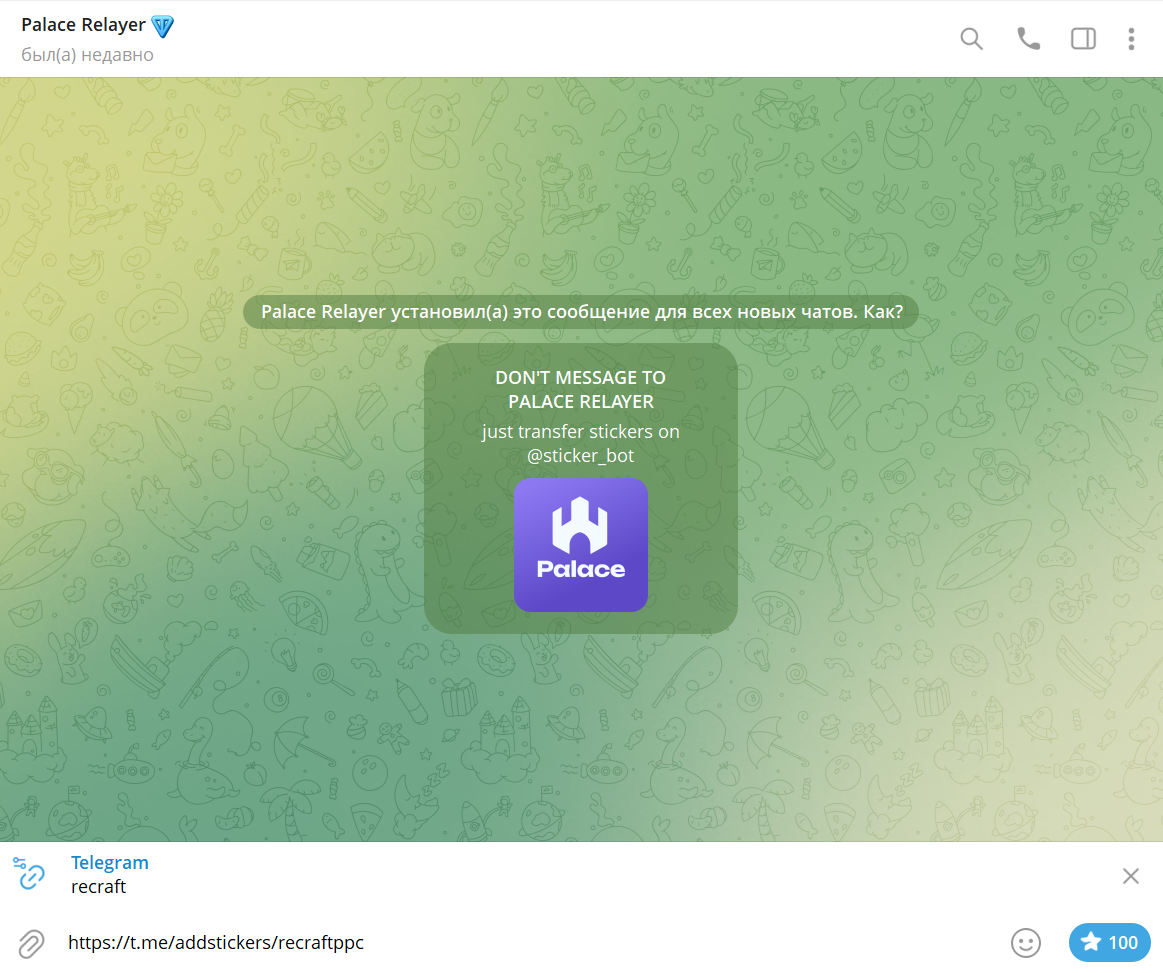Click the gem emoji status beside Palace Relayer
This screenshot has width=1163, height=973.
(x=162, y=25)
